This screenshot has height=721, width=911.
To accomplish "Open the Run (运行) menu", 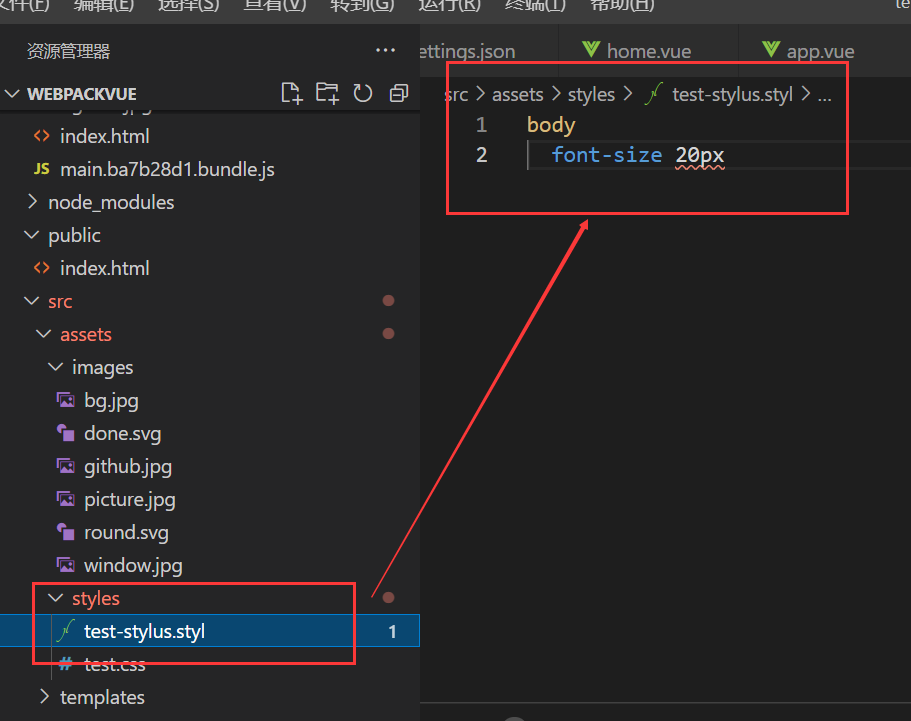I will pyautogui.click(x=450, y=6).
